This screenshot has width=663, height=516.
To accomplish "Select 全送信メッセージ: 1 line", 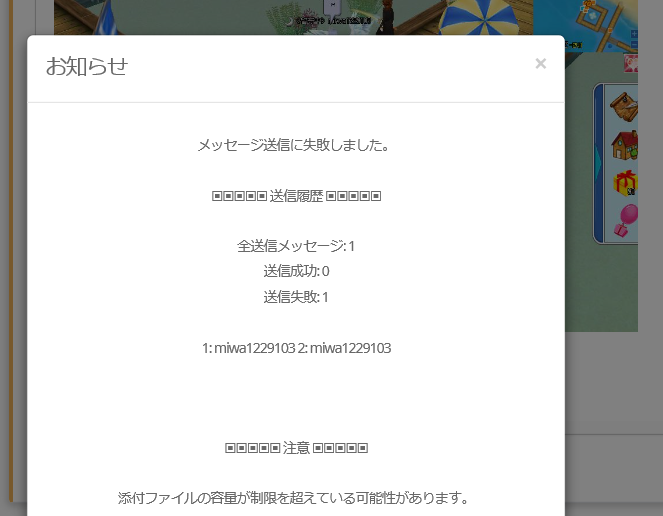I will [296, 246].
